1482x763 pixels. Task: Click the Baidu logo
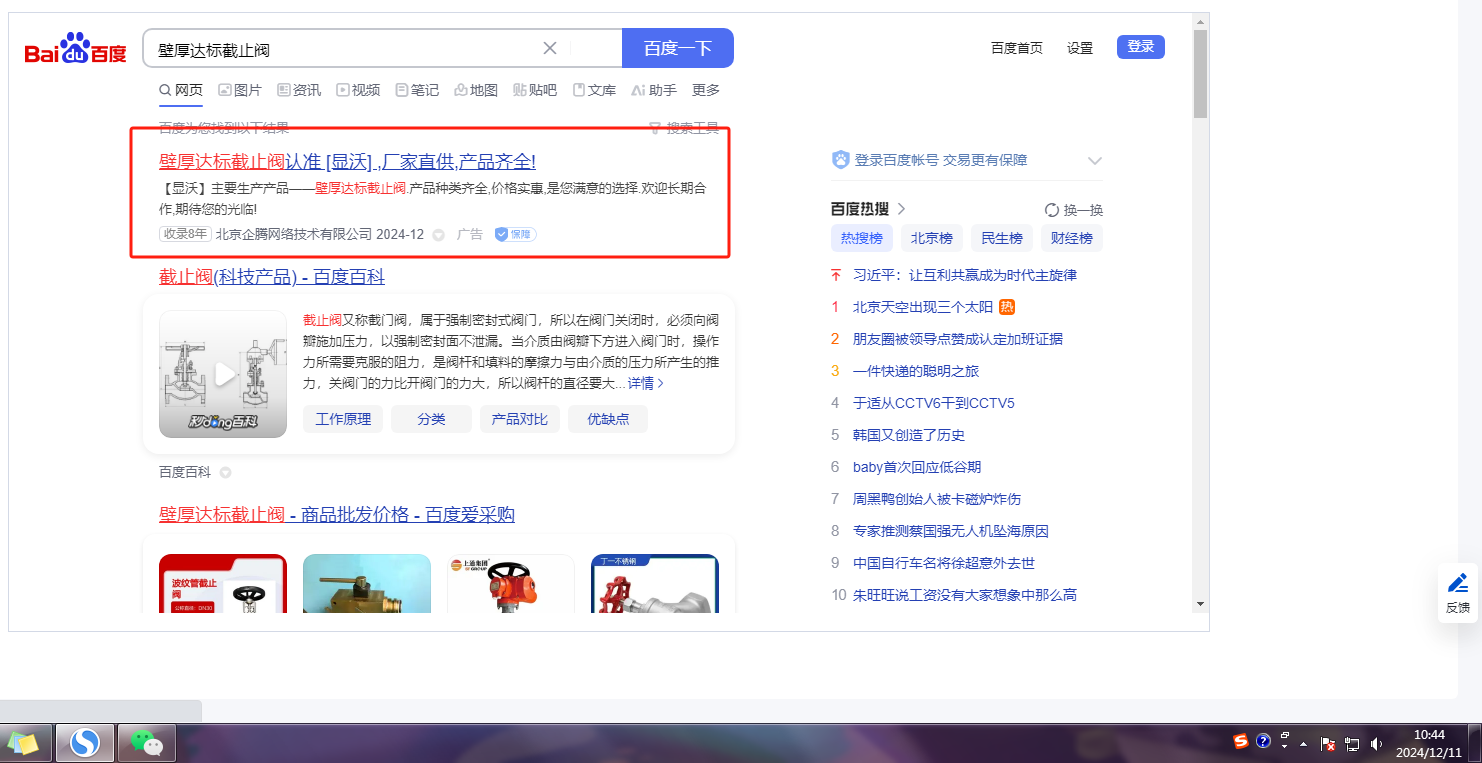(76, 49)
